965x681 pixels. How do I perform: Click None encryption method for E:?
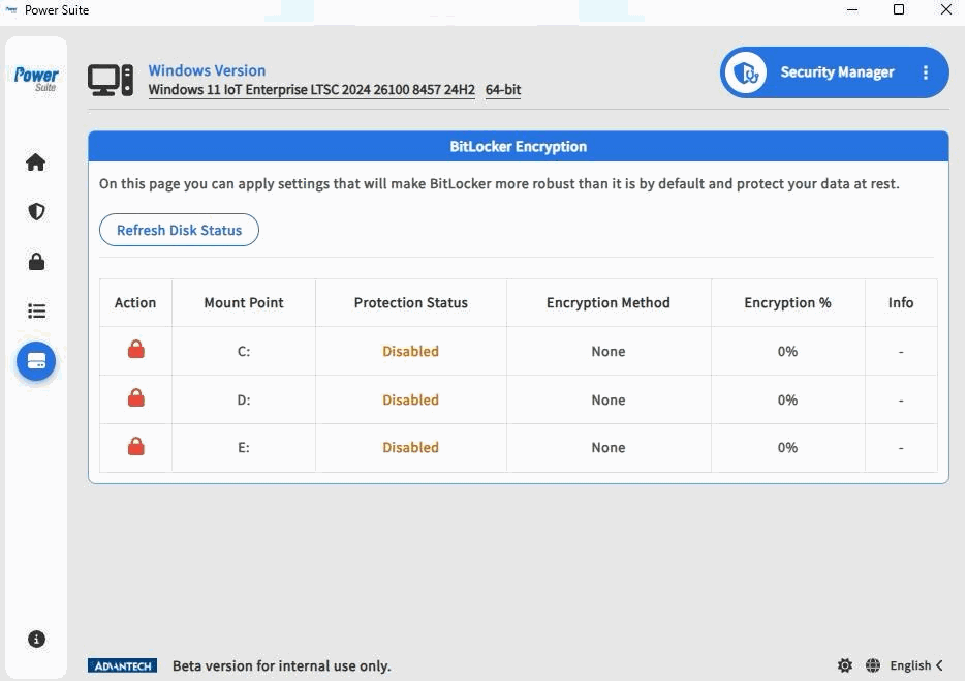click(608, 447)
